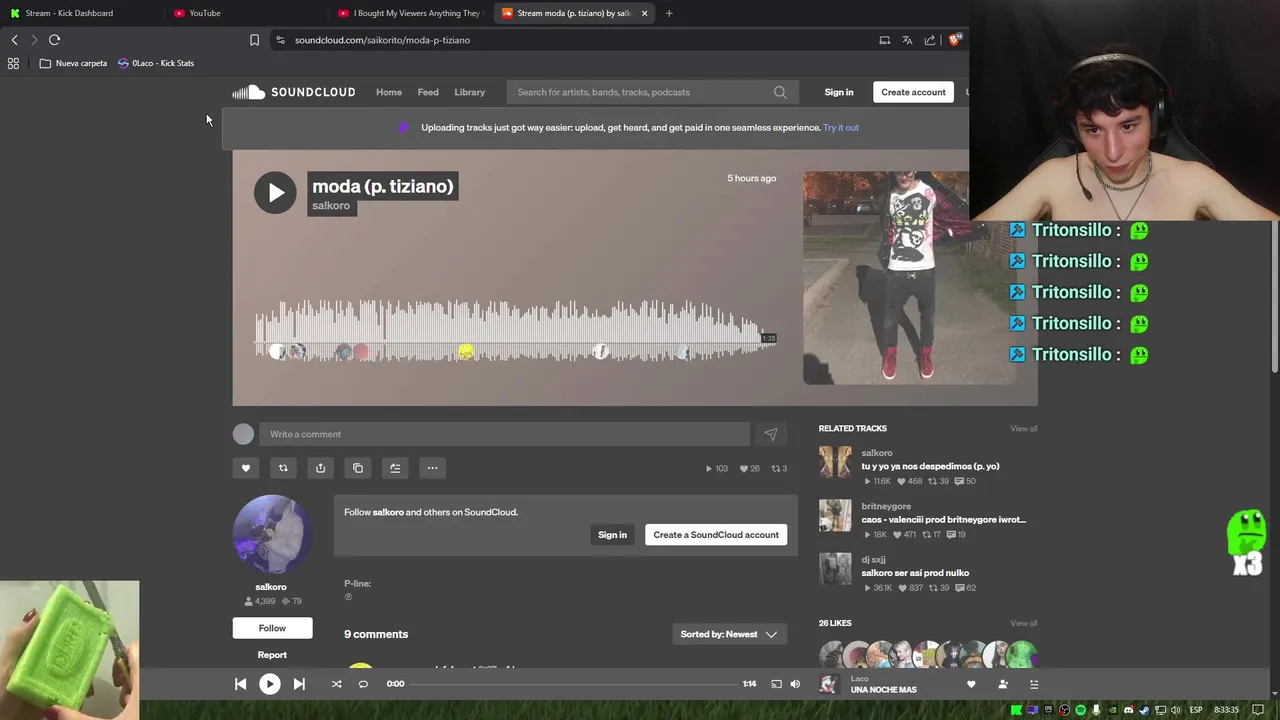Like the track with the heart icon
1280x720 pixels.
[246, 468]
